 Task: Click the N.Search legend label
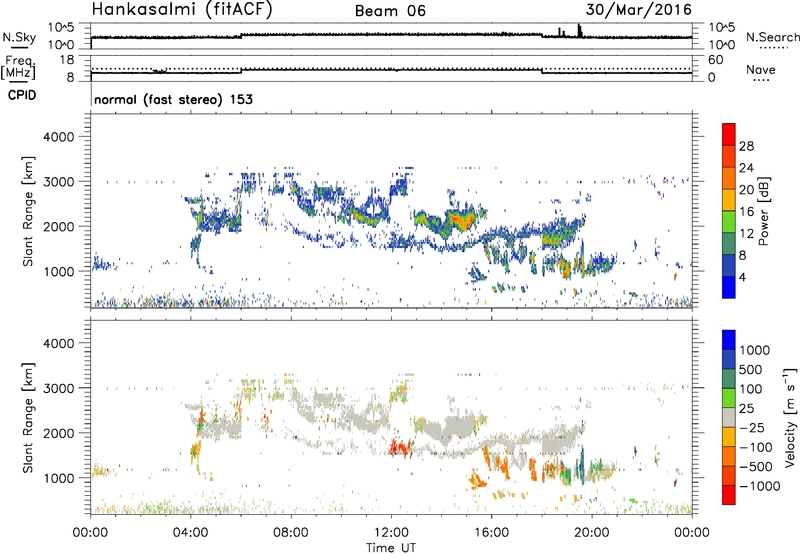772,37
